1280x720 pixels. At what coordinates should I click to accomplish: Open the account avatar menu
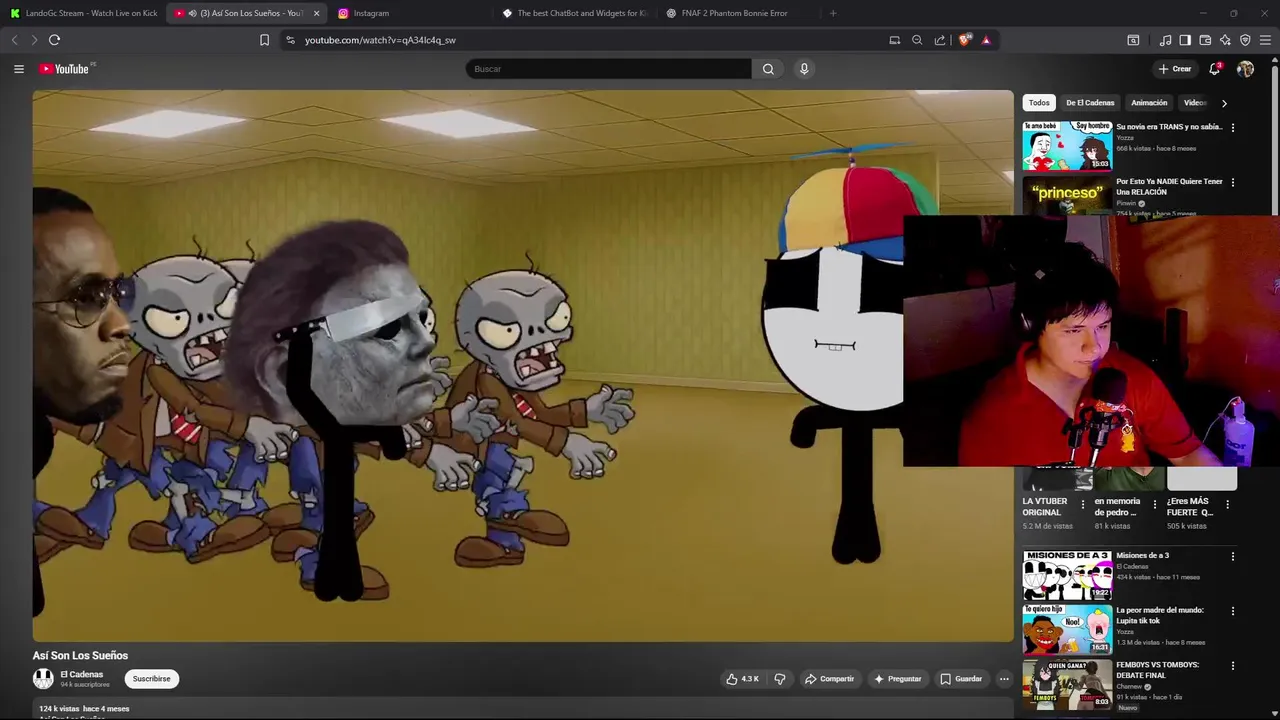[x=1245, y=69]
